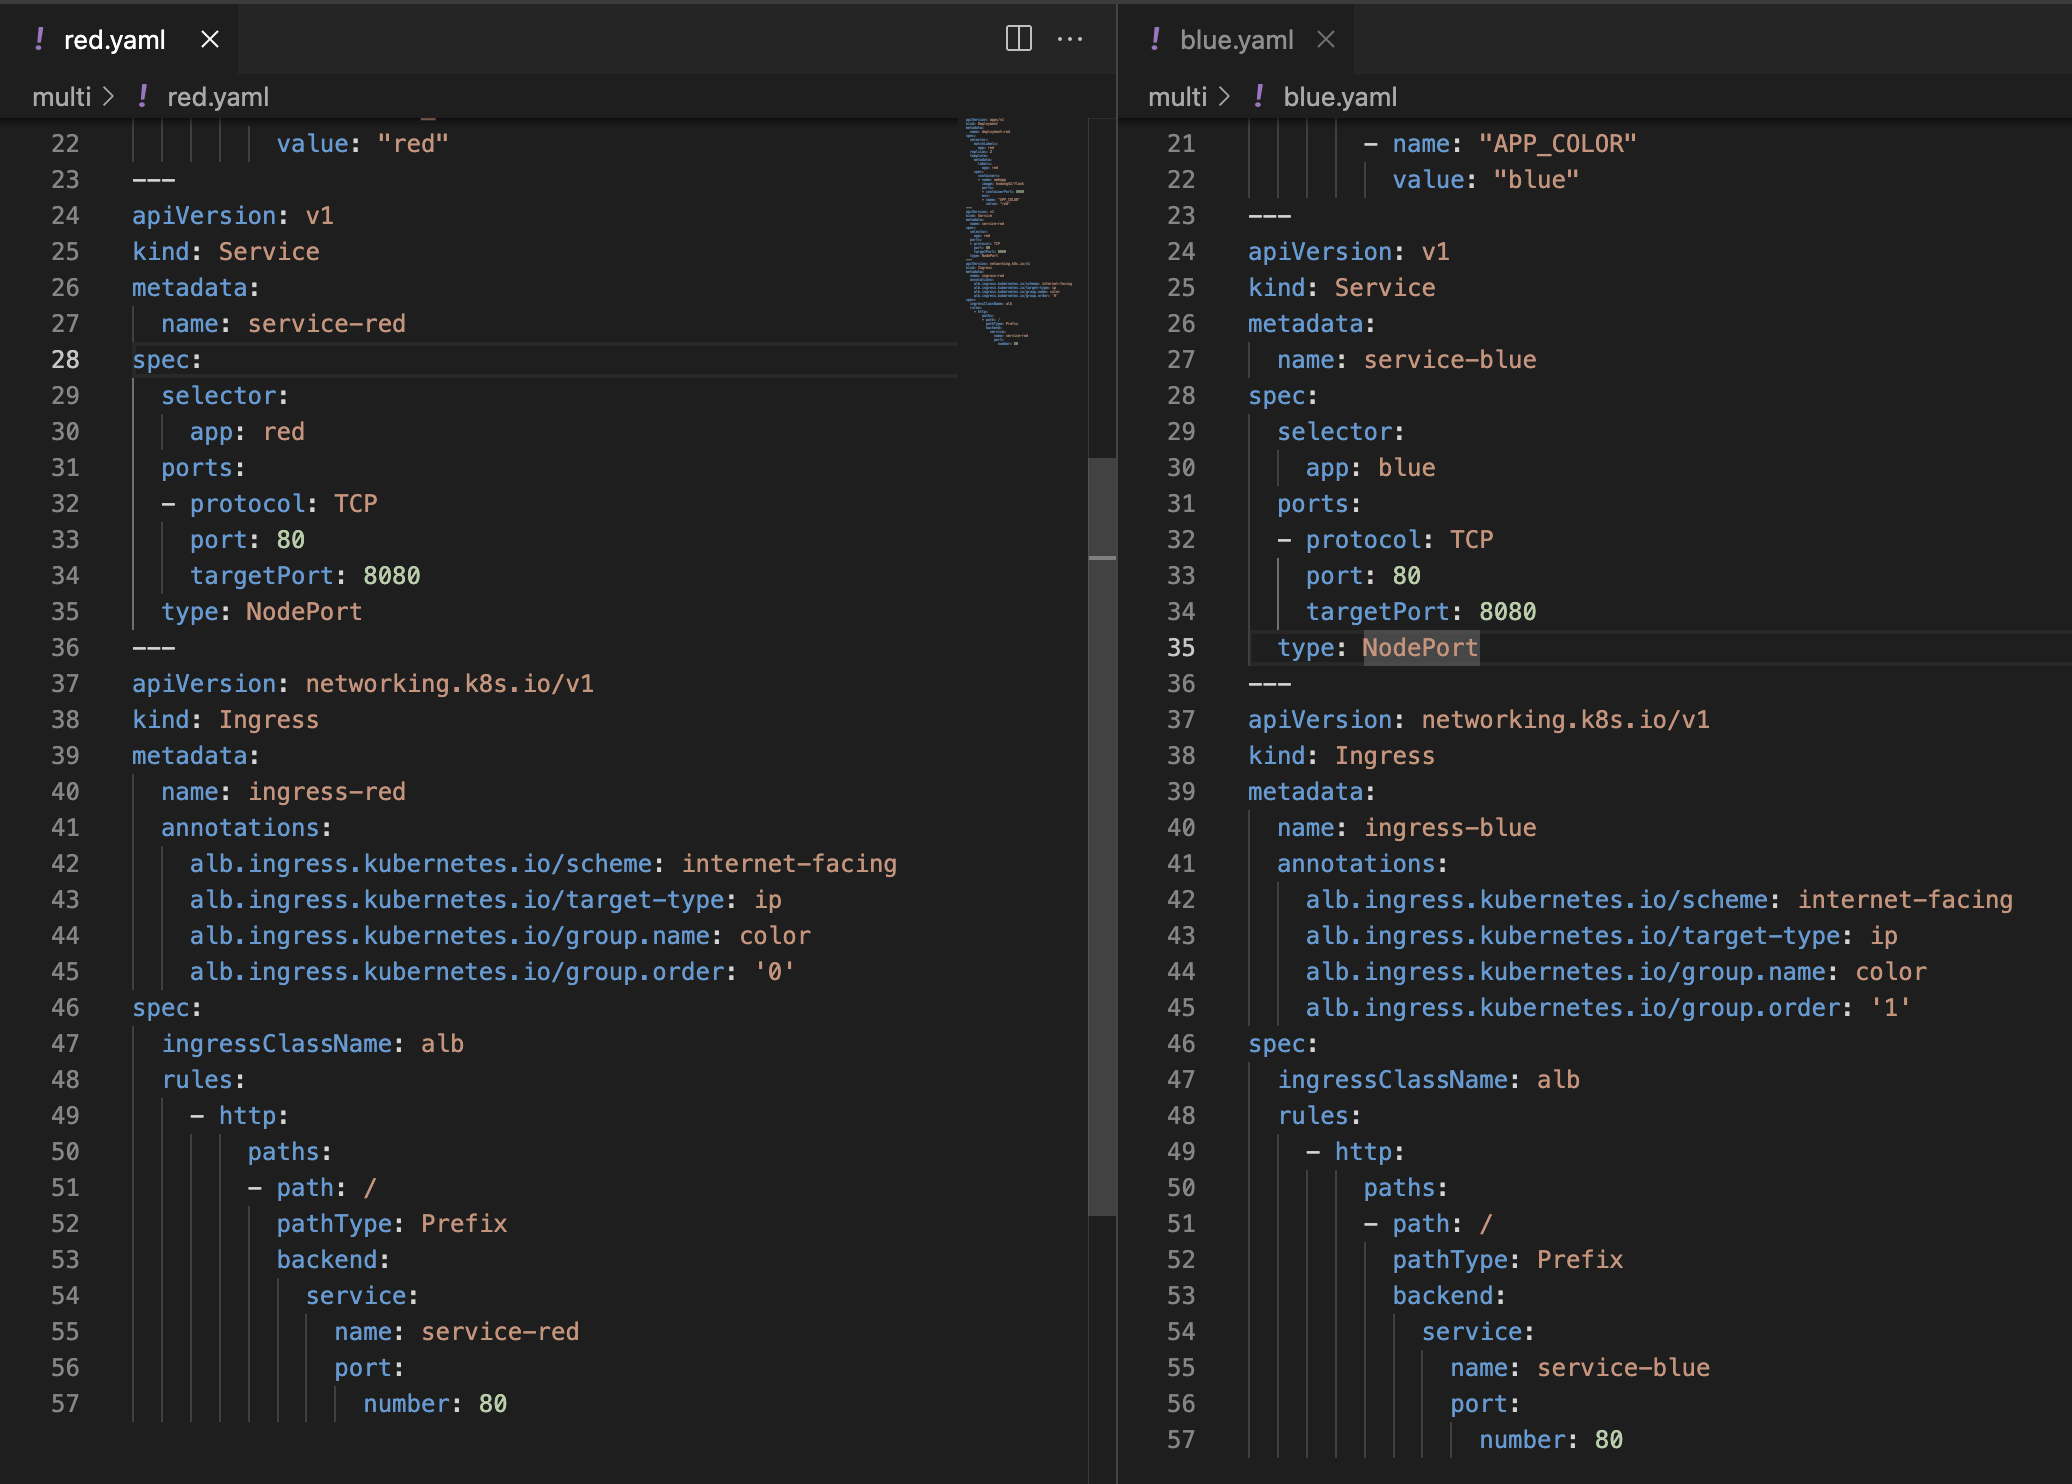The height and width of the screenshot is (1484, 2072).
Task: Click the red.yaml breadcrumb file icon
Action: pyautogui.click(x=143, y=96)
